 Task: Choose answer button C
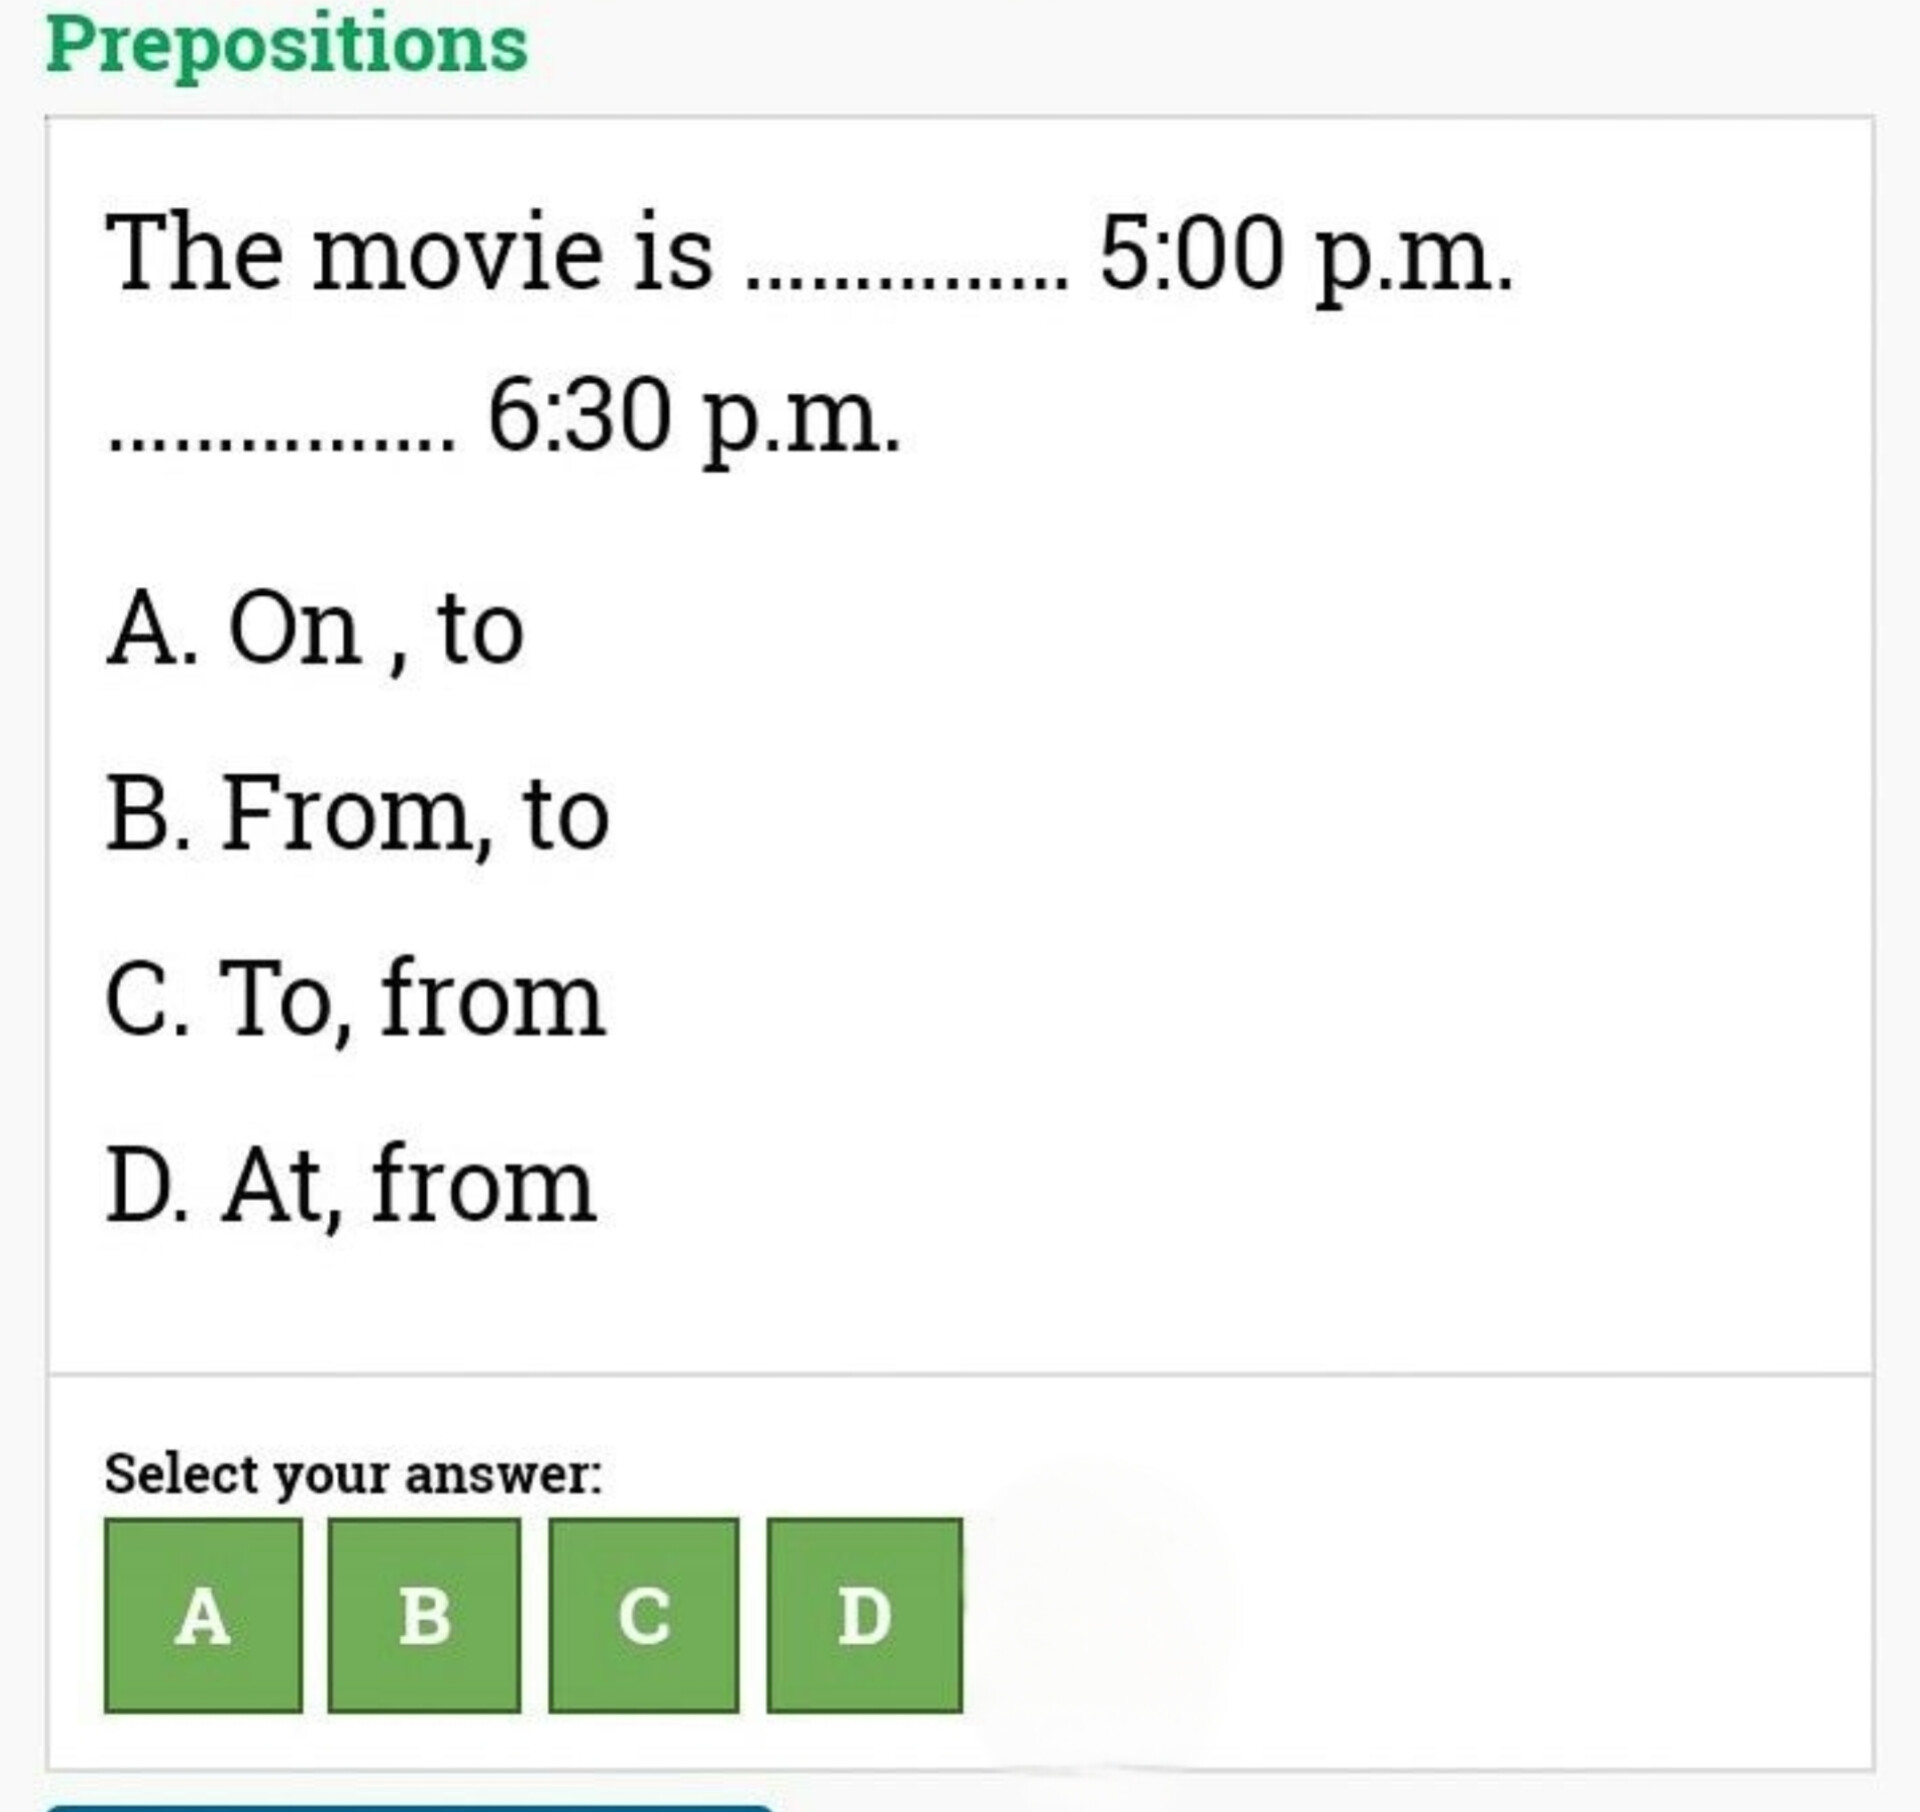click(643, 1615)
